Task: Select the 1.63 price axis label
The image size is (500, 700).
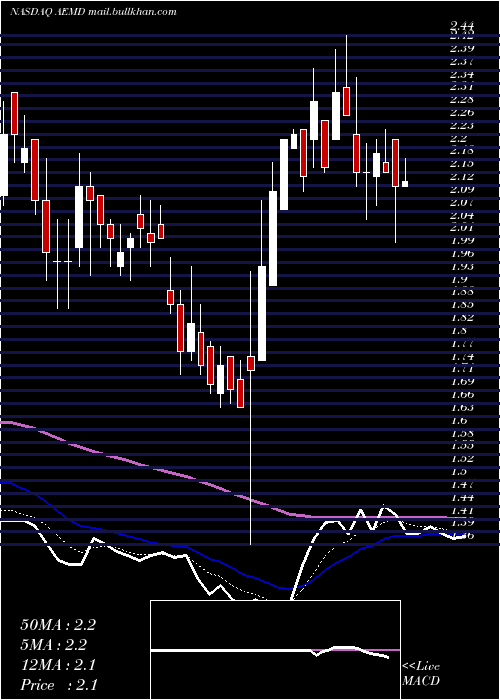Action: pyautogui.click(x=462, y=408)
